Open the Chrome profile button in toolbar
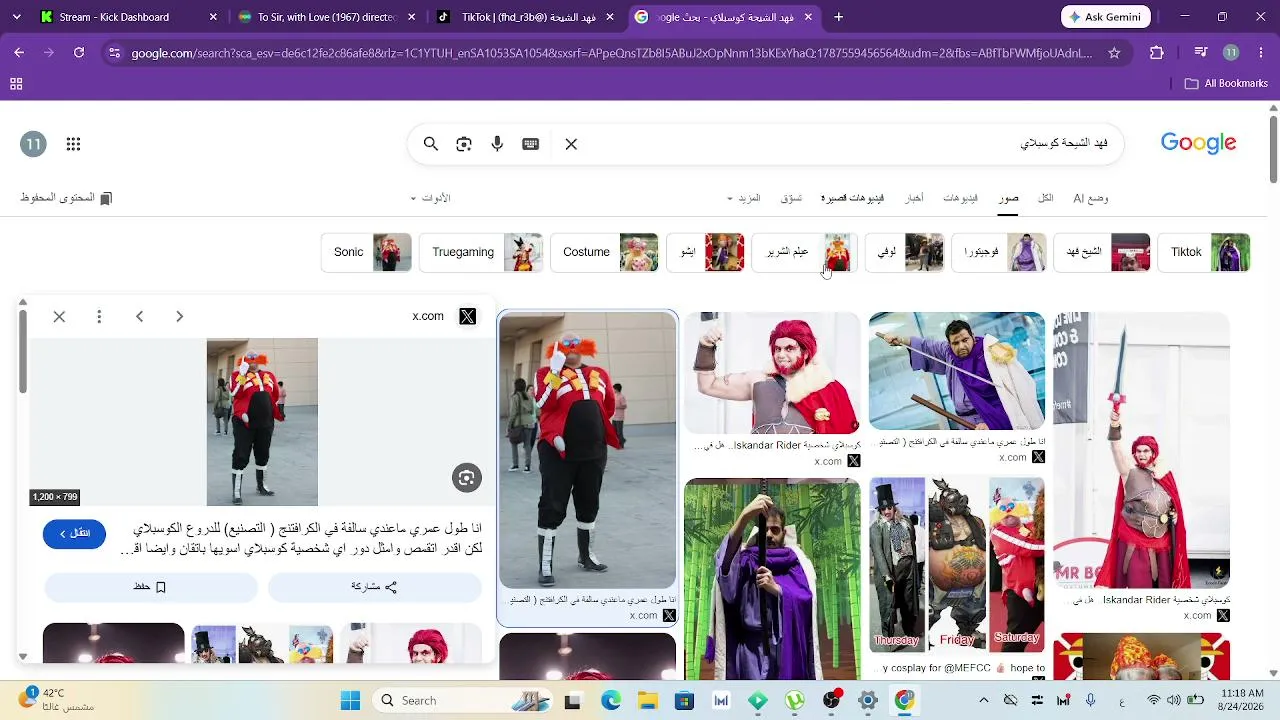1280x720 pixels. pyautogui.click(x=1231, y=53)
